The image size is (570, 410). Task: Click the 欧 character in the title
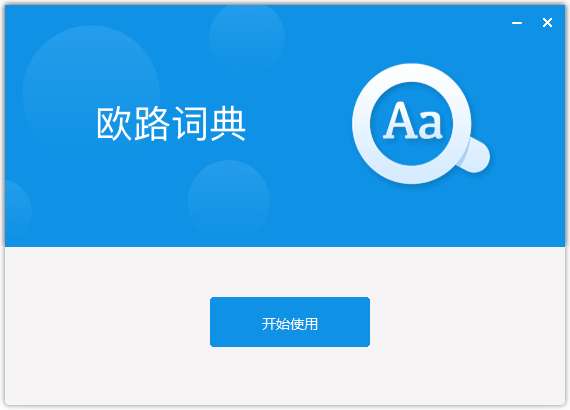(114, 124)
